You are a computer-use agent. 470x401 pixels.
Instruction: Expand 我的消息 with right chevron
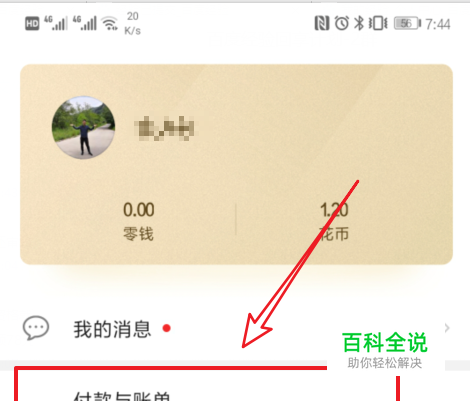pyautogui.click(x=447, y=328)
